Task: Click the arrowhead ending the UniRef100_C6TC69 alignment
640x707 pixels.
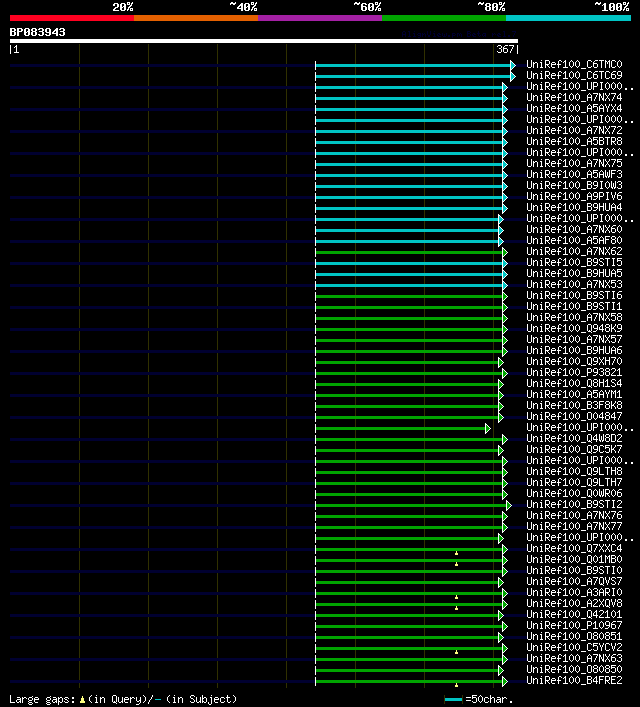Action: [513, 76]
